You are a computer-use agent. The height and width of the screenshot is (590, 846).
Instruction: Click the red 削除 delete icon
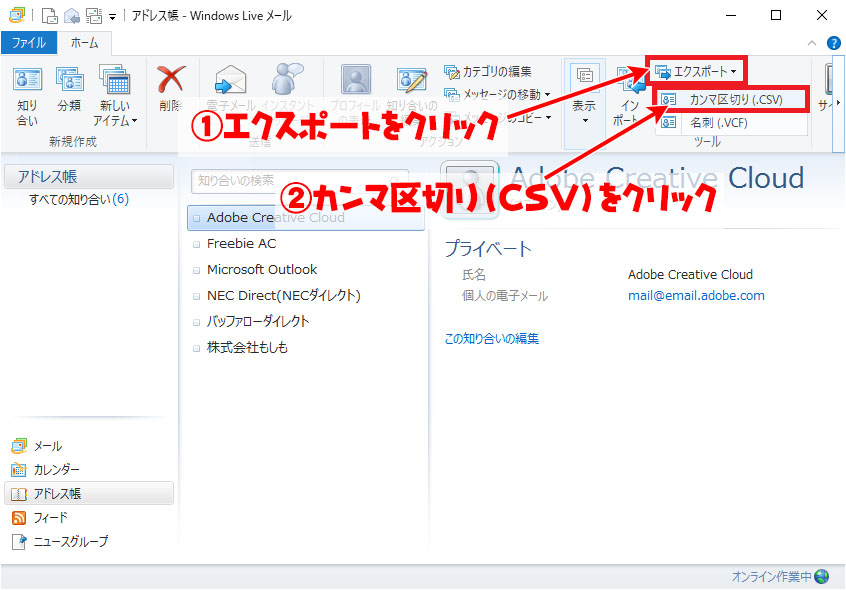tap(171, 79)
